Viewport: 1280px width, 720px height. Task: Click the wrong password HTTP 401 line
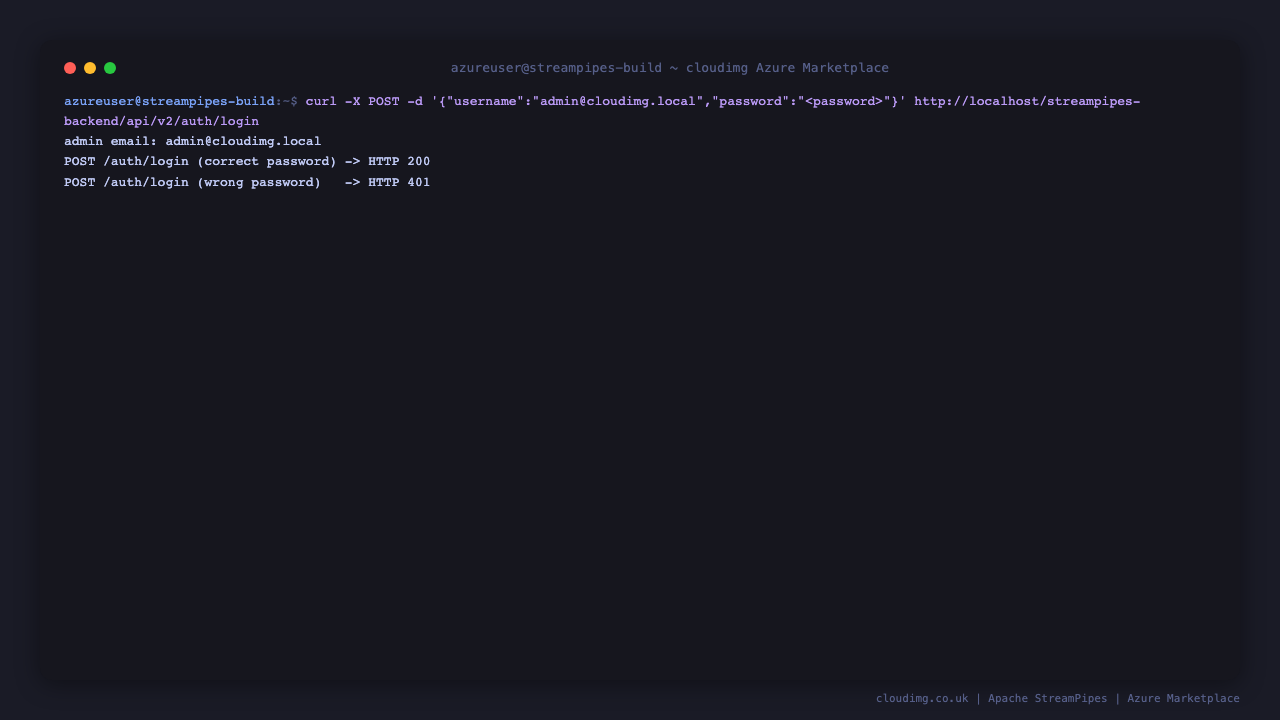pyautogui.click(x=247, y=182)
